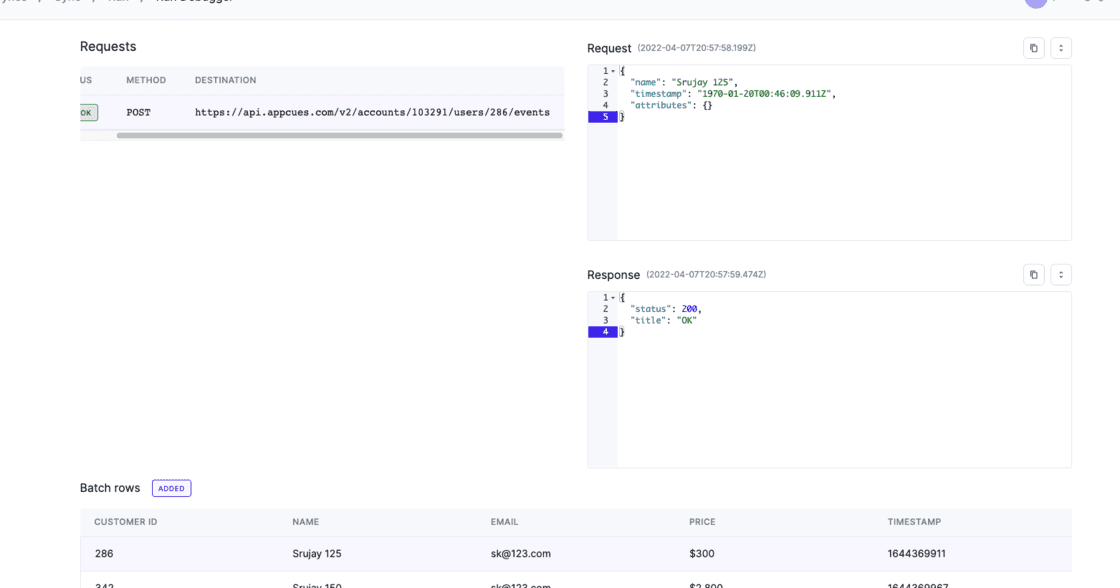Copy the Request JSON payload

pyautogui.click(x=1034, y=47)
